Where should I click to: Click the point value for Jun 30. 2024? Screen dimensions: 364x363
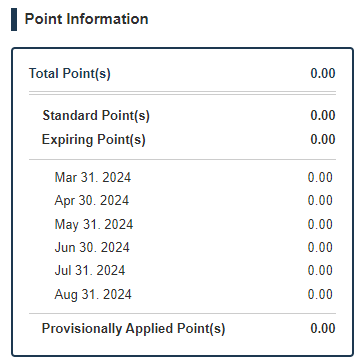point(320,248)
